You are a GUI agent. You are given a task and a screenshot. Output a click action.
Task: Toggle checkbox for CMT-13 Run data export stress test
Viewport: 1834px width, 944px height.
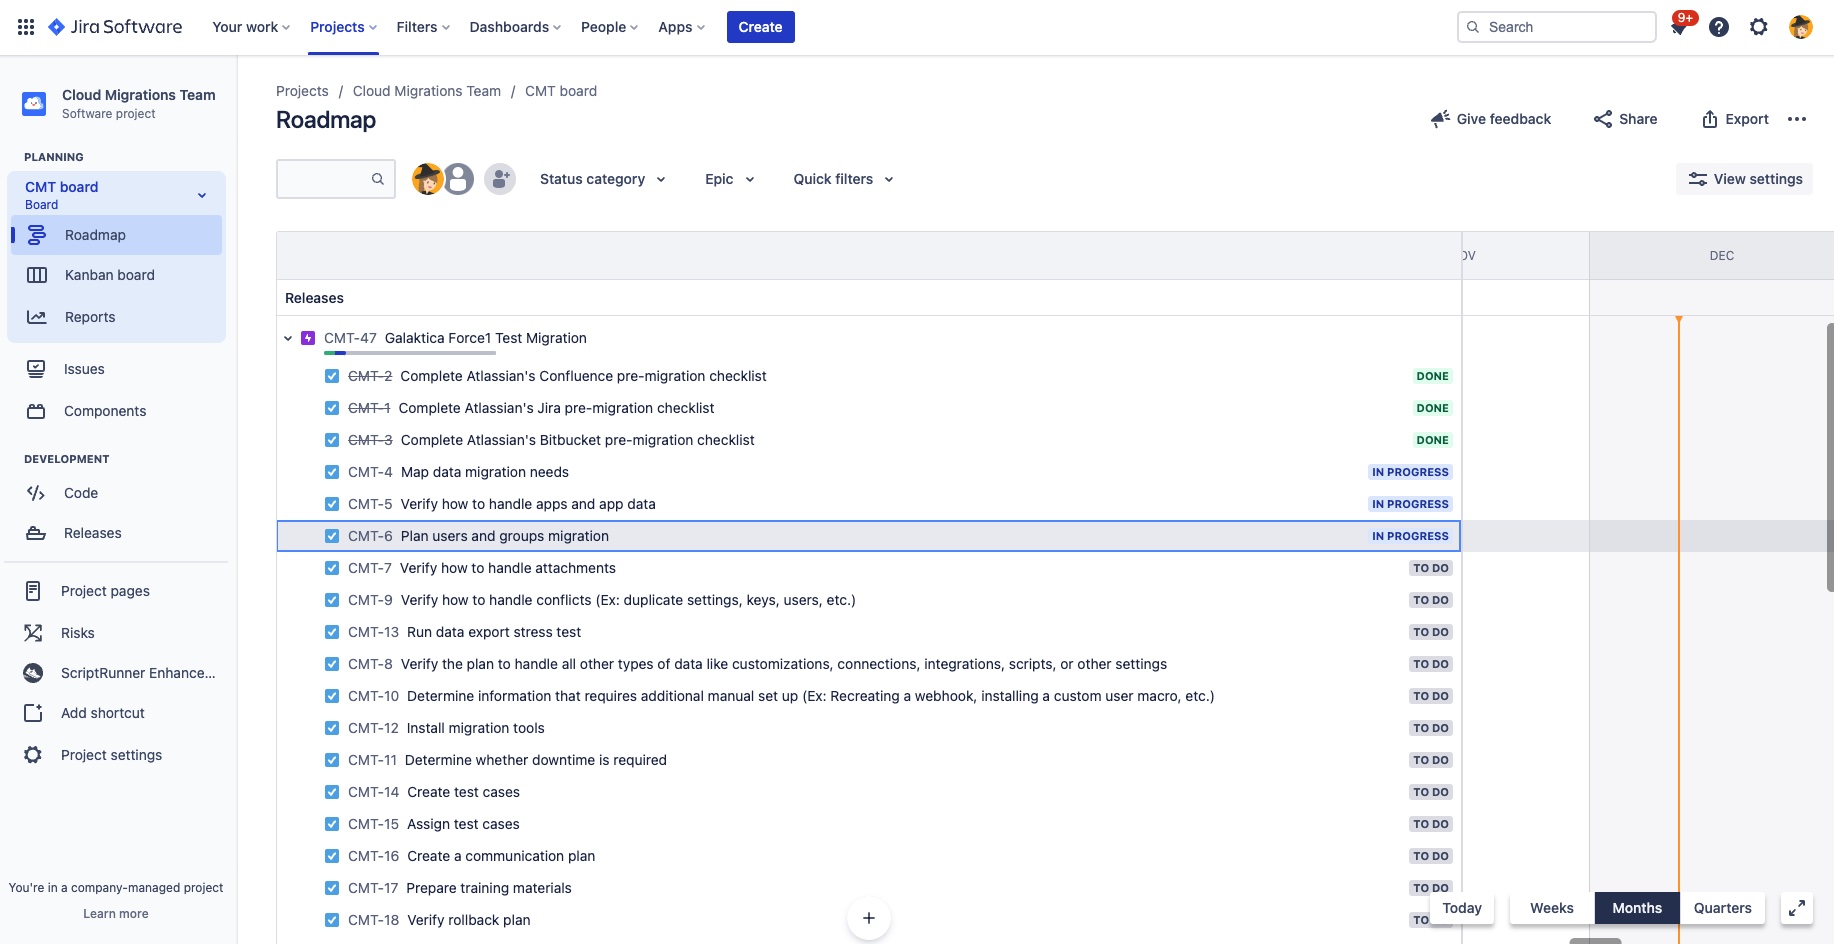(x=332, y=632)
